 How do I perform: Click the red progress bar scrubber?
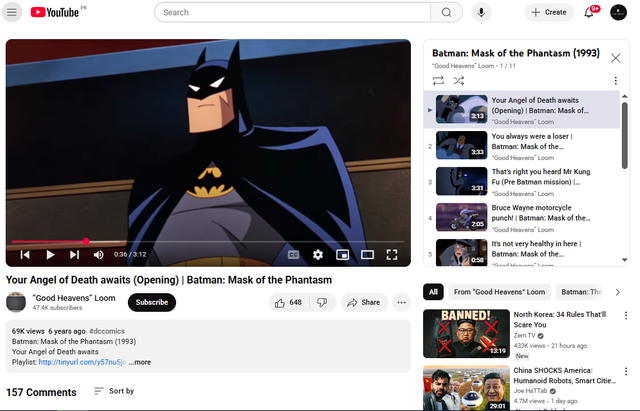(86, 242)
